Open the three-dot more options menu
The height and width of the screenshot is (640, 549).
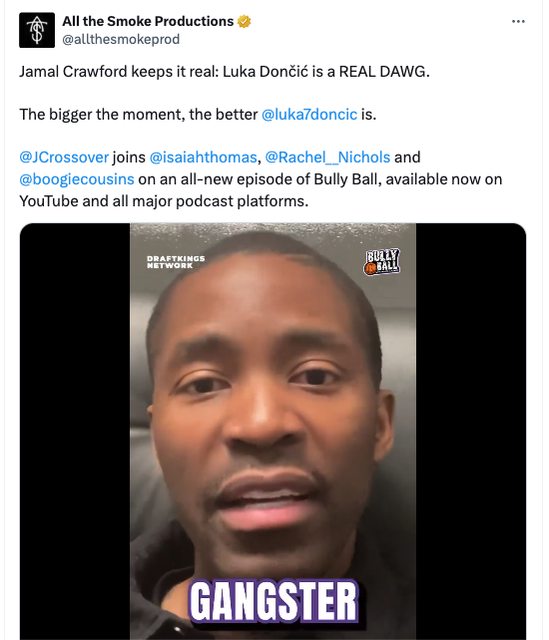[518, 21]
